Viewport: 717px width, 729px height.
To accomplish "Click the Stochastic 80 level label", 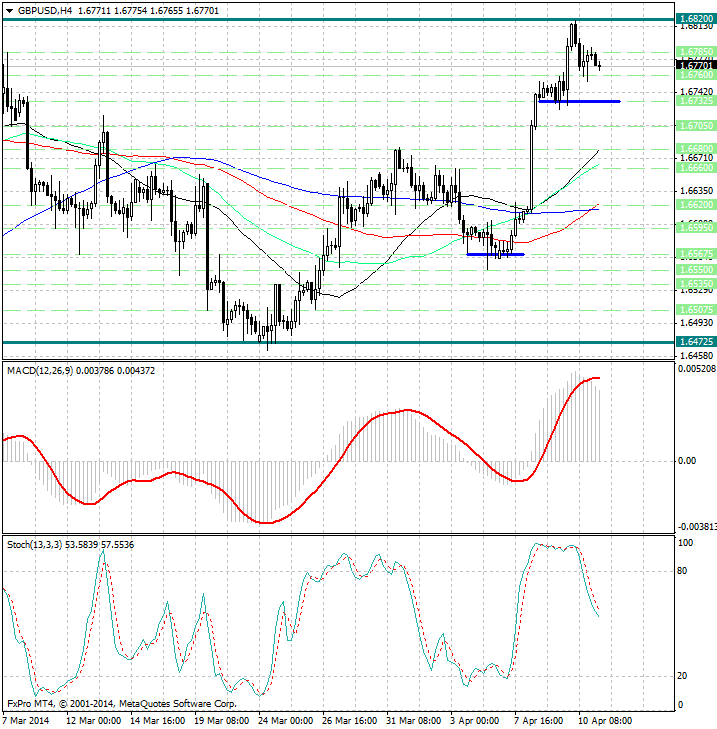I will pyautogui.click(x=685, y=571).
